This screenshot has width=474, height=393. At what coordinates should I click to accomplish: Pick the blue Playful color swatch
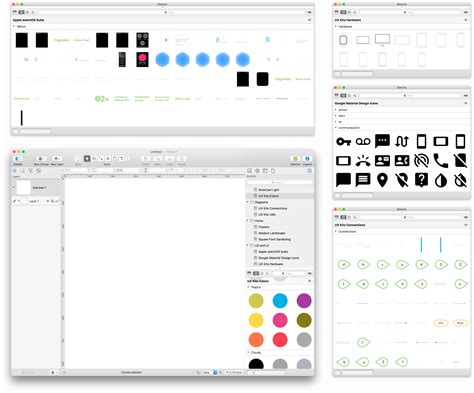(280, 300)
